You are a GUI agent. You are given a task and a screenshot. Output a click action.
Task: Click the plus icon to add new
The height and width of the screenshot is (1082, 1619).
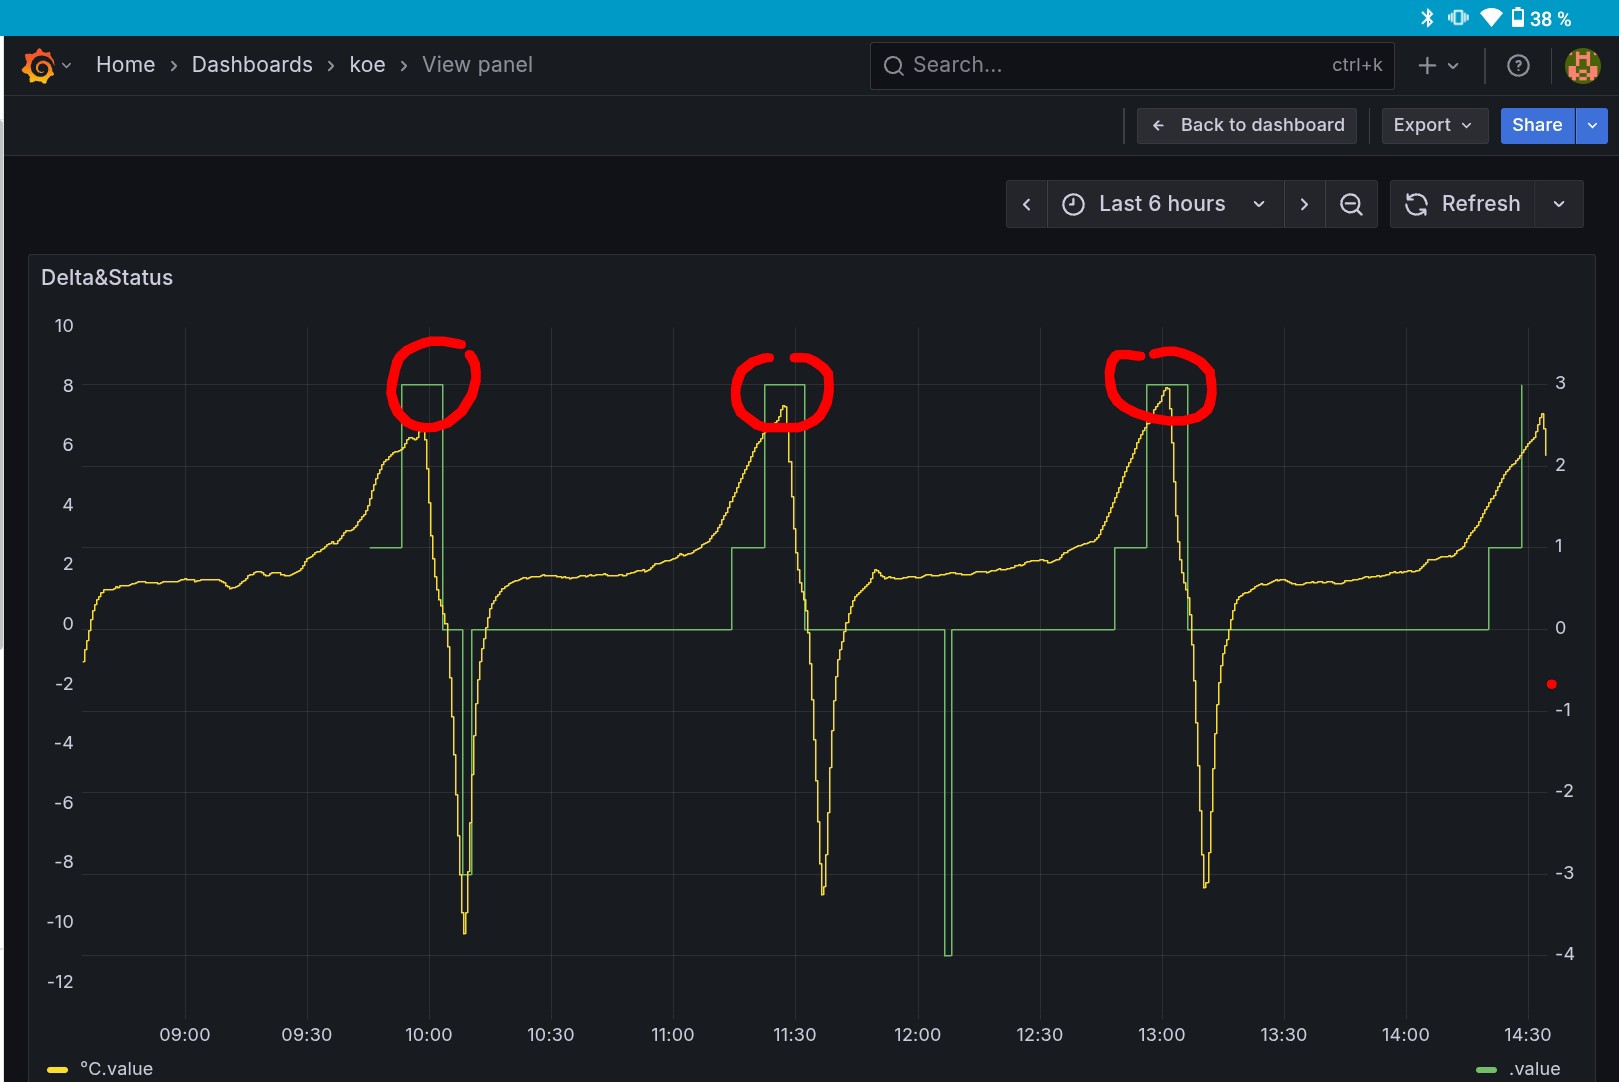point(1427,66)
